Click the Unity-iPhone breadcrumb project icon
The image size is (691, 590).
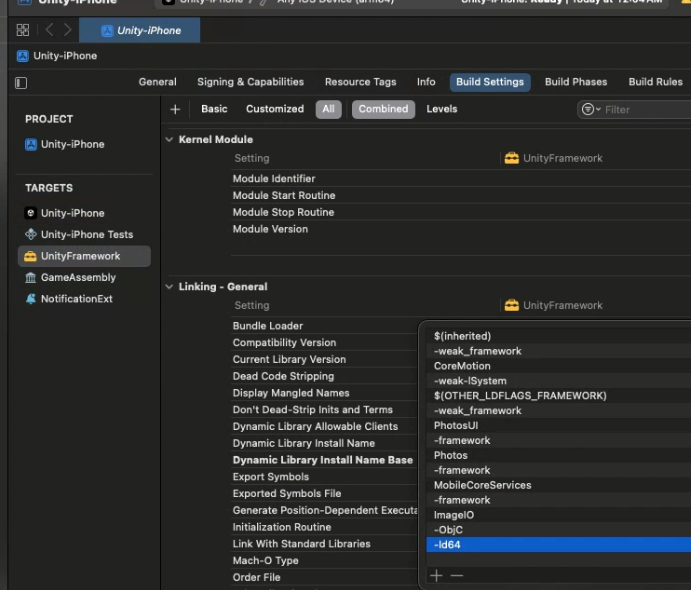(x=22, y=56)
